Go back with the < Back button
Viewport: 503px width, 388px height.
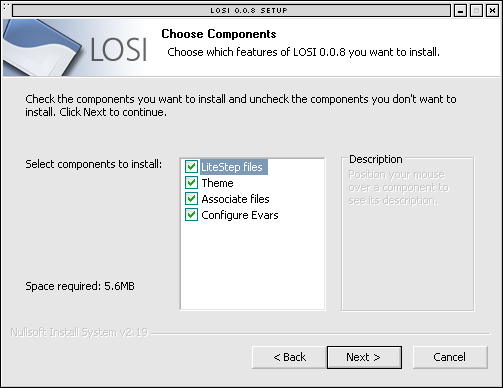click(289, 357)
